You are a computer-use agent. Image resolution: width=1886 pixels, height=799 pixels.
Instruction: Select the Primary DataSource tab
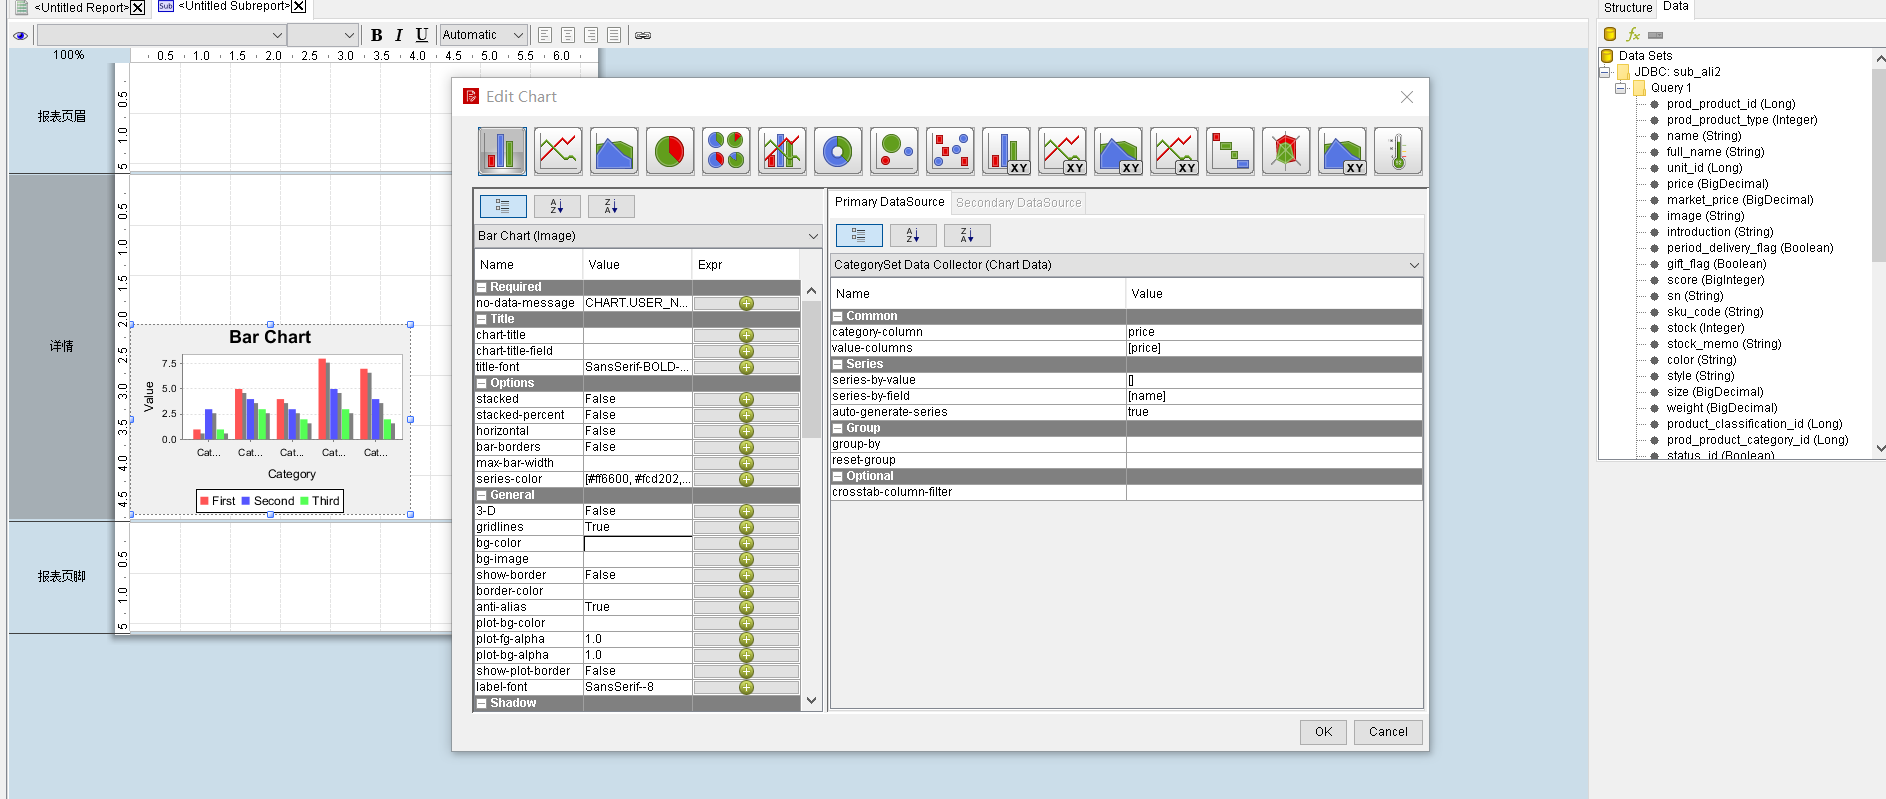pos(889,202)
